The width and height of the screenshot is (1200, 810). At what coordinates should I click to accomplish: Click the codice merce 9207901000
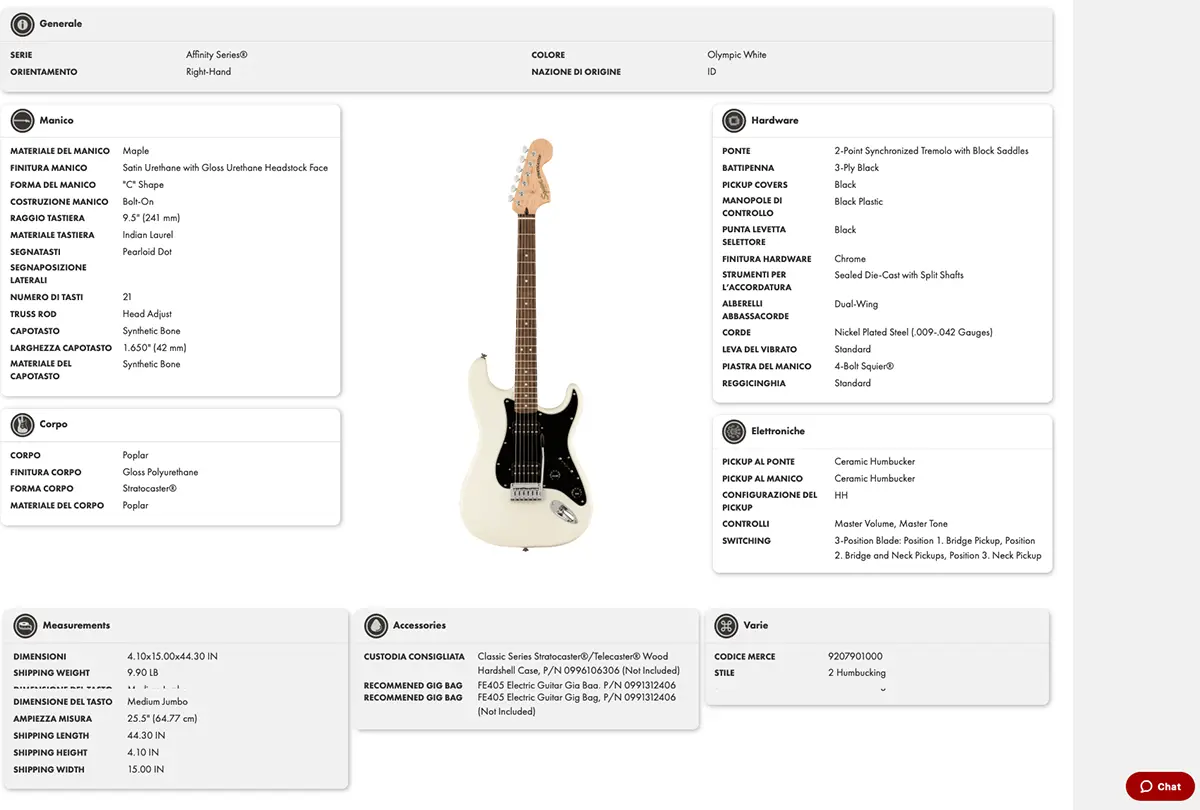pos(855,657)
